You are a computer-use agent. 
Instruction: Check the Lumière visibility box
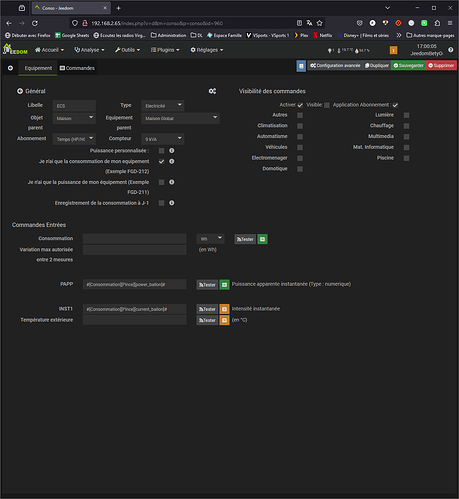click(406, 115)
